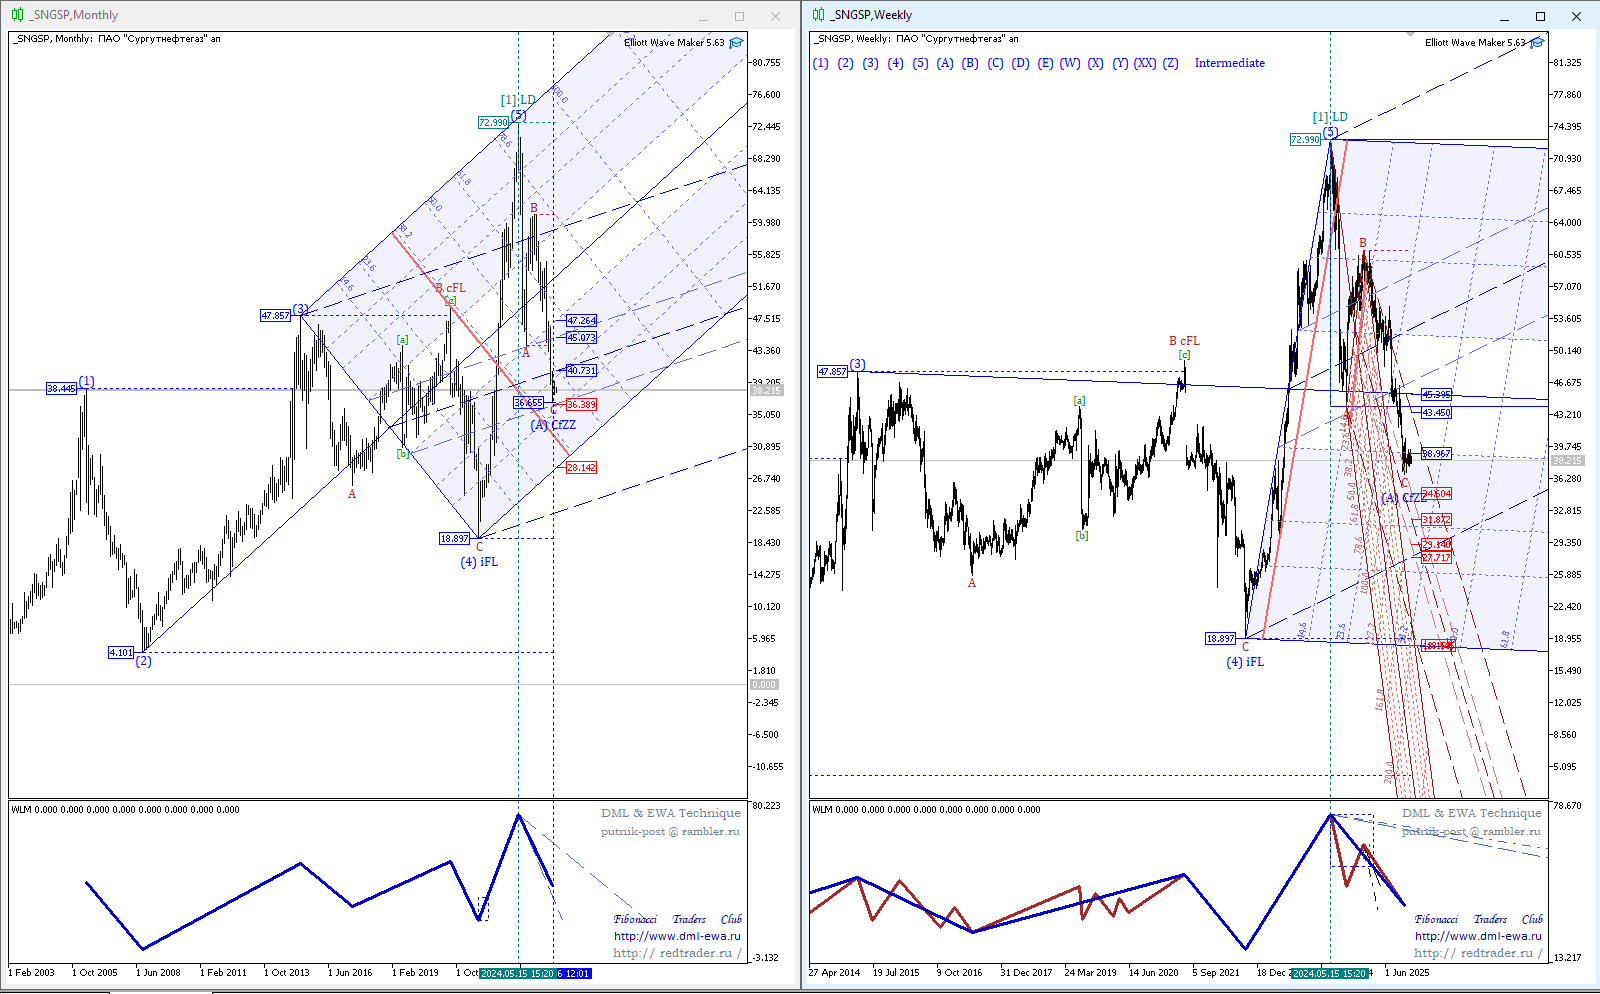This screenshot has width=1600, height=994.
Task: Click the graduation cap icon on Monthly chart
Action: pyautogui.click(x=736, y=43)
